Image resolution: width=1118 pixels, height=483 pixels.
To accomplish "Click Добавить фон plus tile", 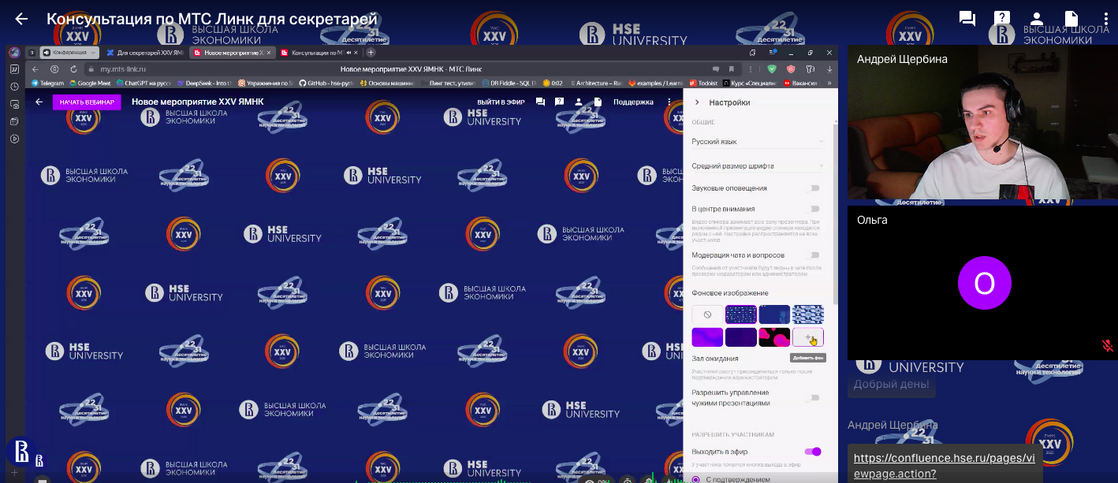I will (808, 337).
